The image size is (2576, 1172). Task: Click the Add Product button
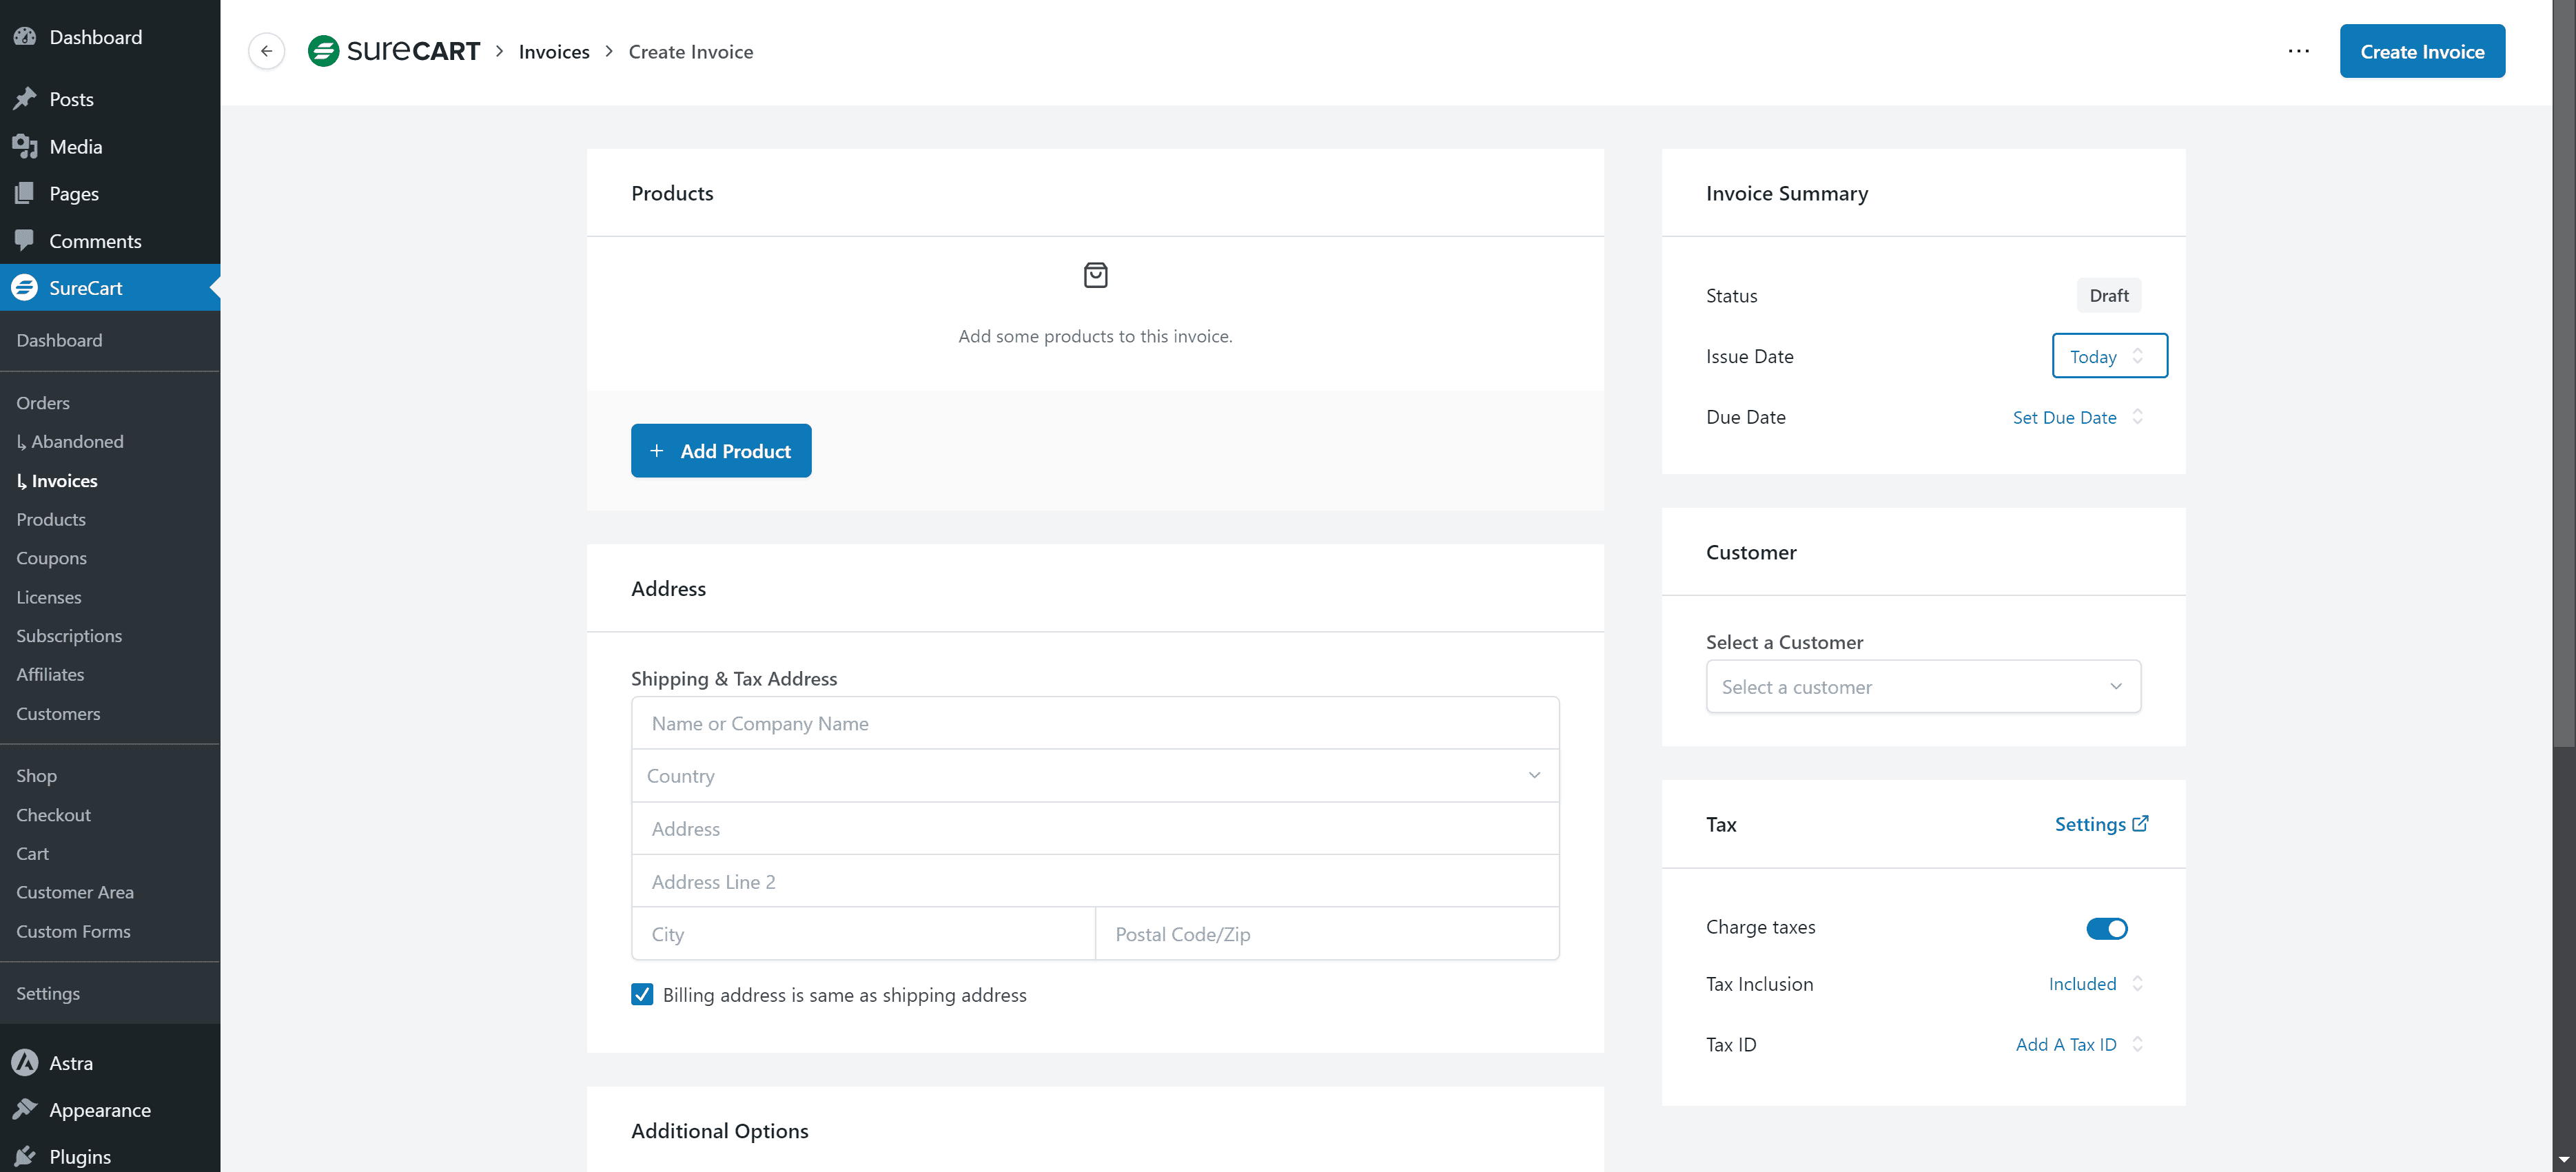pos(720,451)
